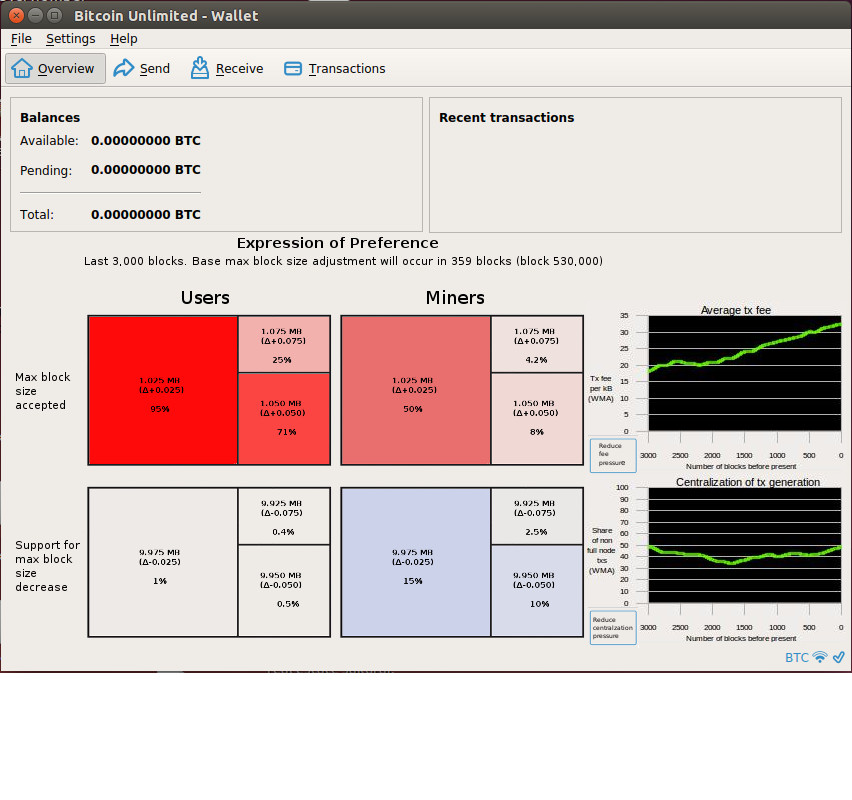Select Miners 1.075 MB 4.2% block
Screen dimensions: 852x800
[x=537, y=345]
